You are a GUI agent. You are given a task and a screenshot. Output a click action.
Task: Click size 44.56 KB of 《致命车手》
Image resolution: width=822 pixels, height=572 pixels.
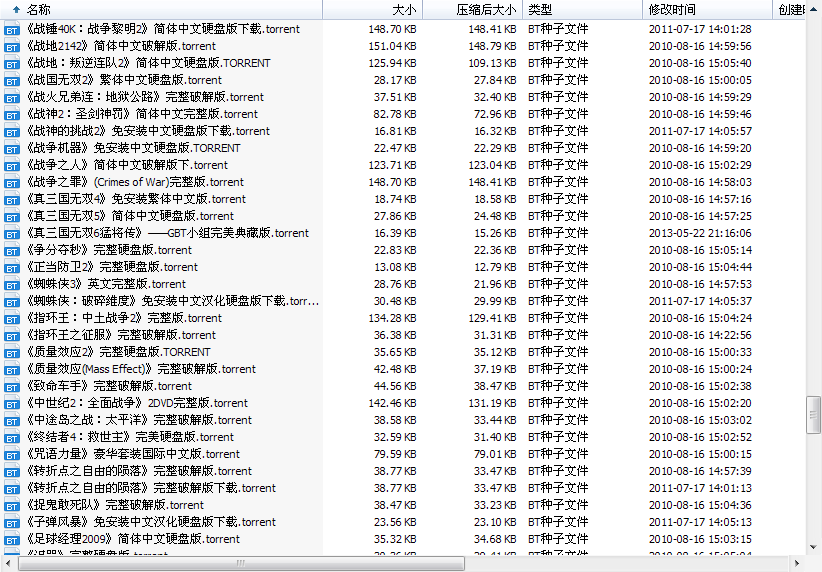pyautogui.click(x=395, y=386)
